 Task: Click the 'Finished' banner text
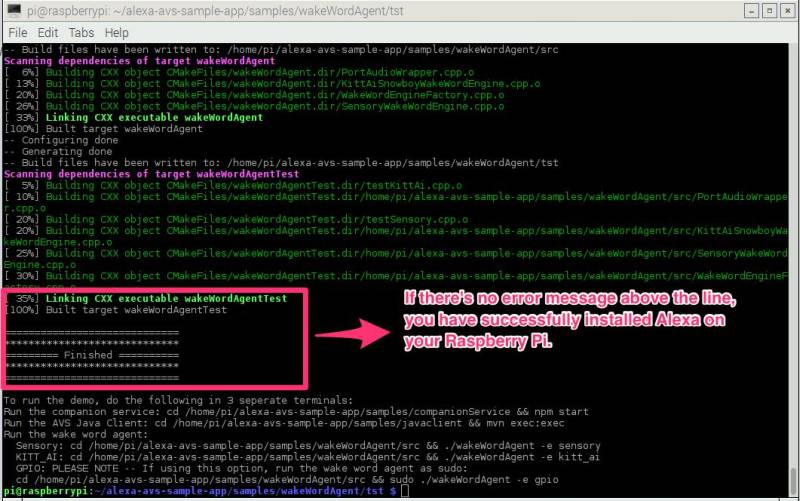88,355
